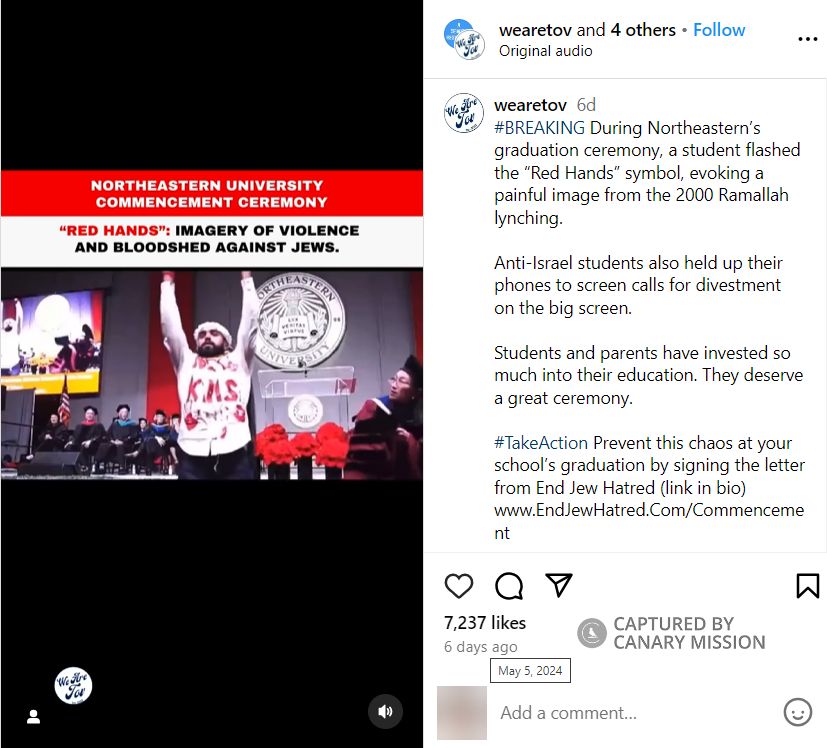Open comments via speech bubble icon
Image resolution: width=827 pixels, height=748 pixels.
(x=509, y=586)
